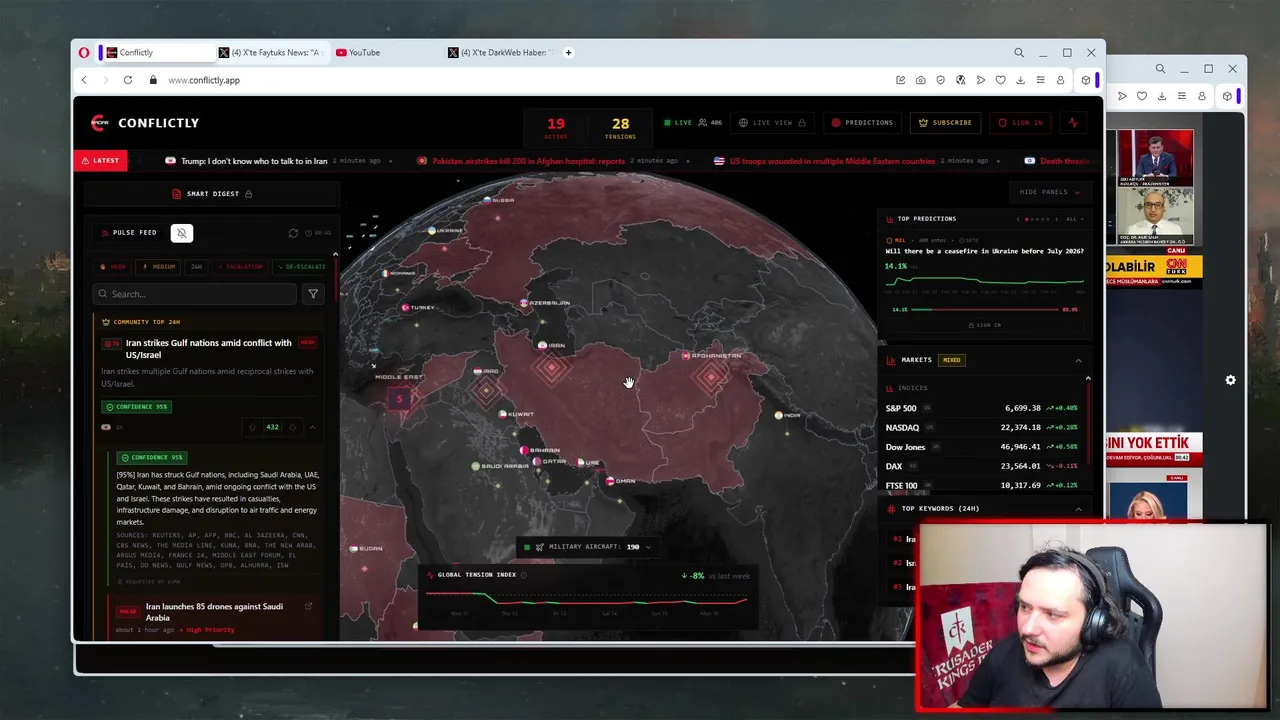
Task: Open the locked Live View button
Action: click(771, 123)
